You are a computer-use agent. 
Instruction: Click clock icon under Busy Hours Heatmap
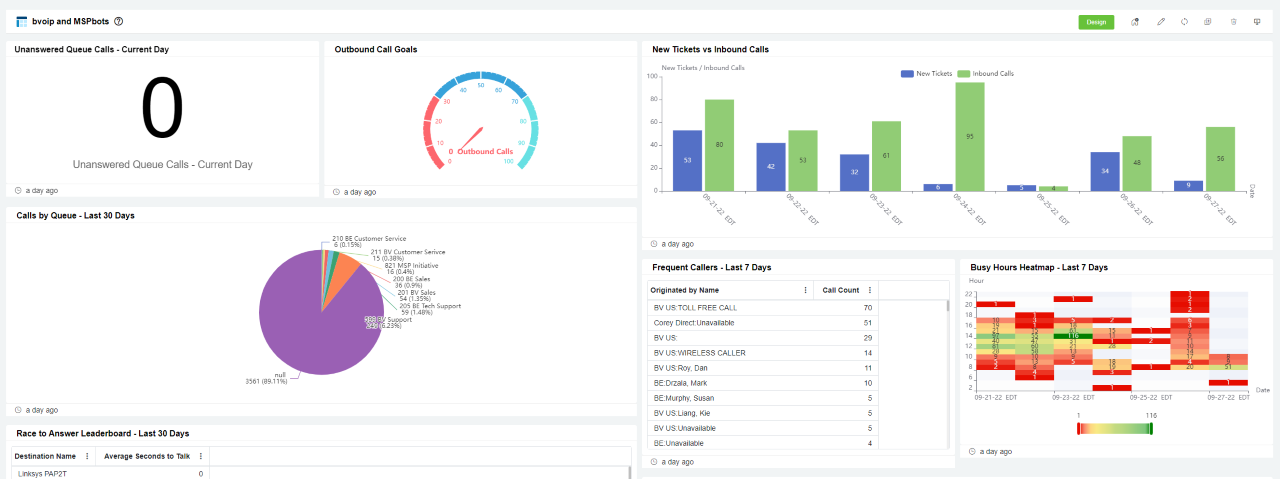[973, 452]
